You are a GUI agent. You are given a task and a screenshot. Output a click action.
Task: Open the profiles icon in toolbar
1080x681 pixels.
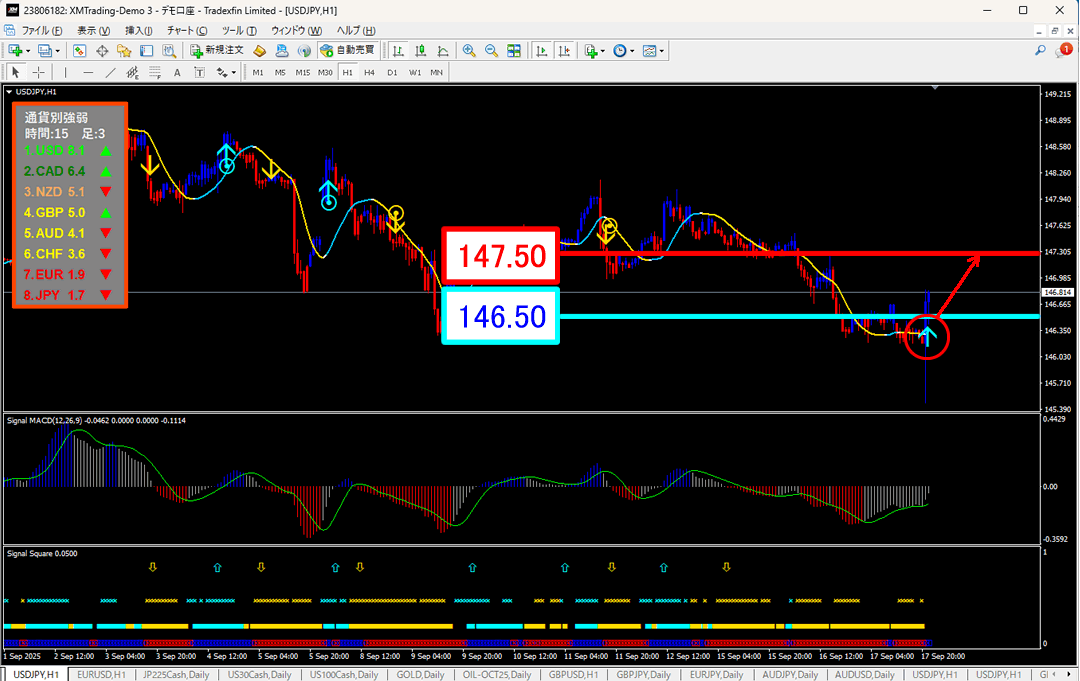45,51
